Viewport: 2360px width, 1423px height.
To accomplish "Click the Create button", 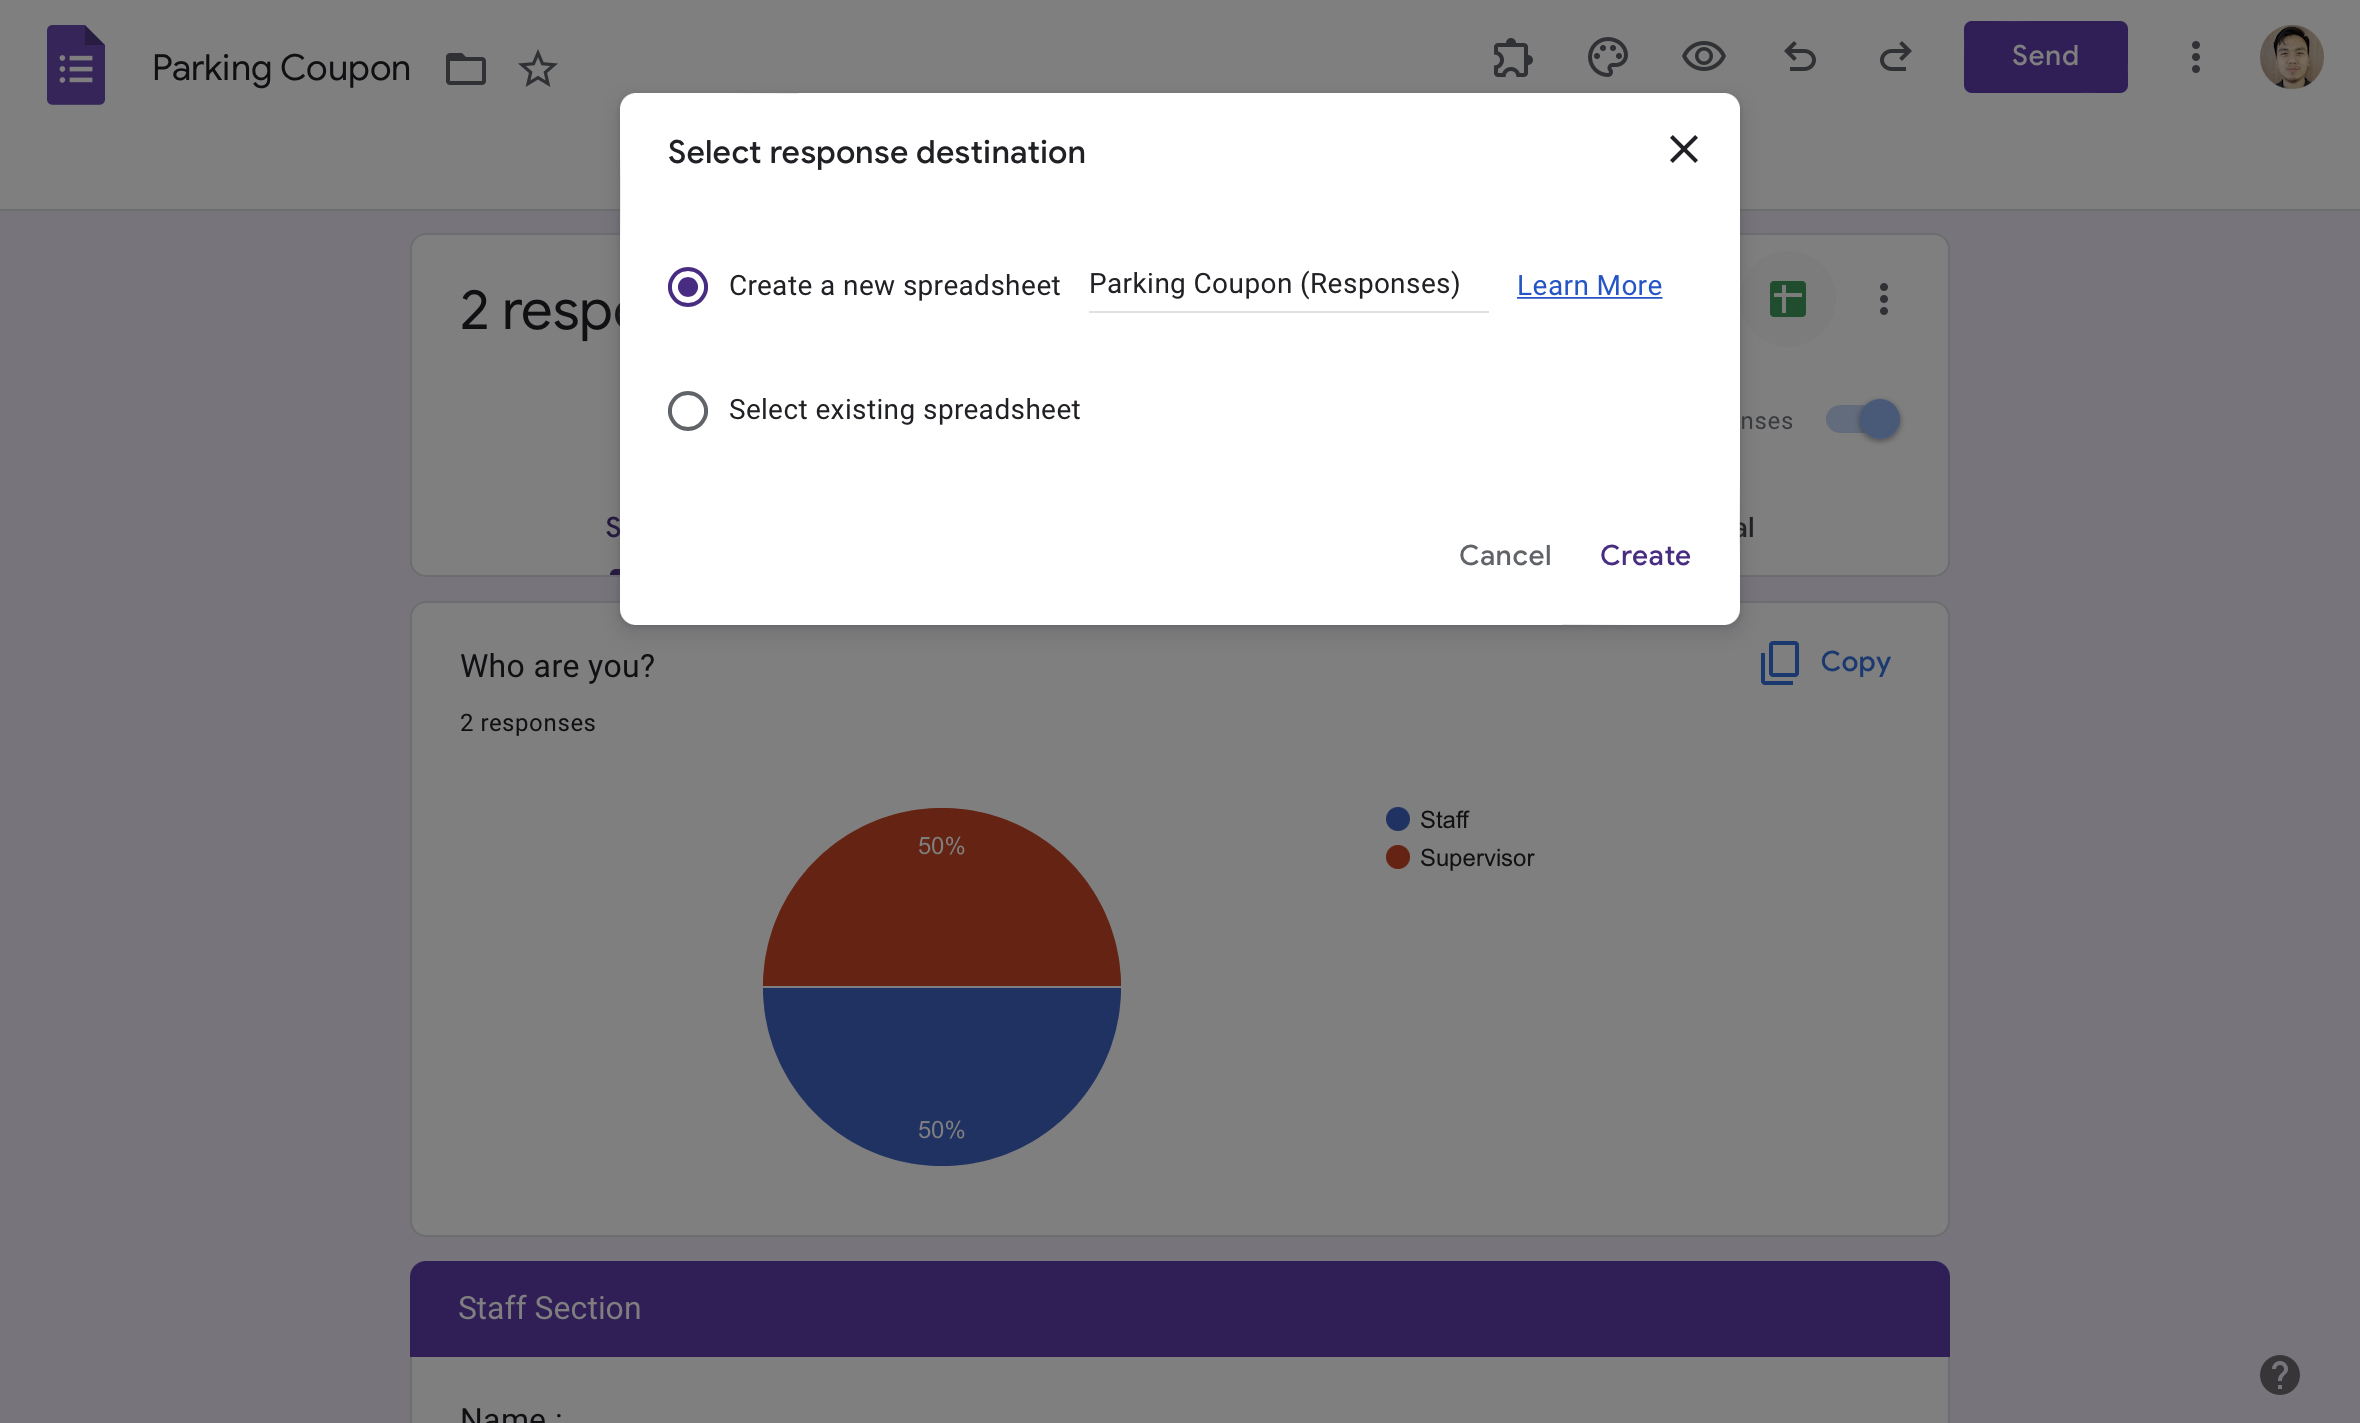I will point(1644,555).
